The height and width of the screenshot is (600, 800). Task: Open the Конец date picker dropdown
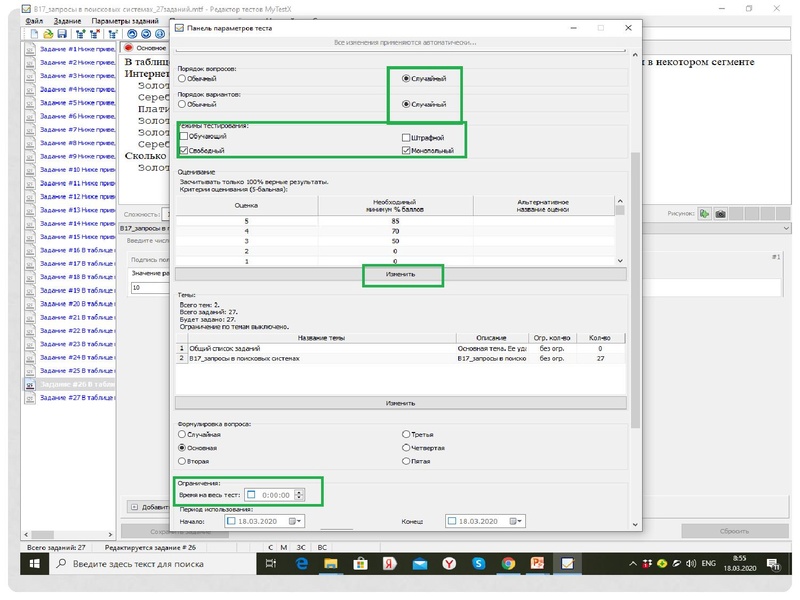point(513,521)
